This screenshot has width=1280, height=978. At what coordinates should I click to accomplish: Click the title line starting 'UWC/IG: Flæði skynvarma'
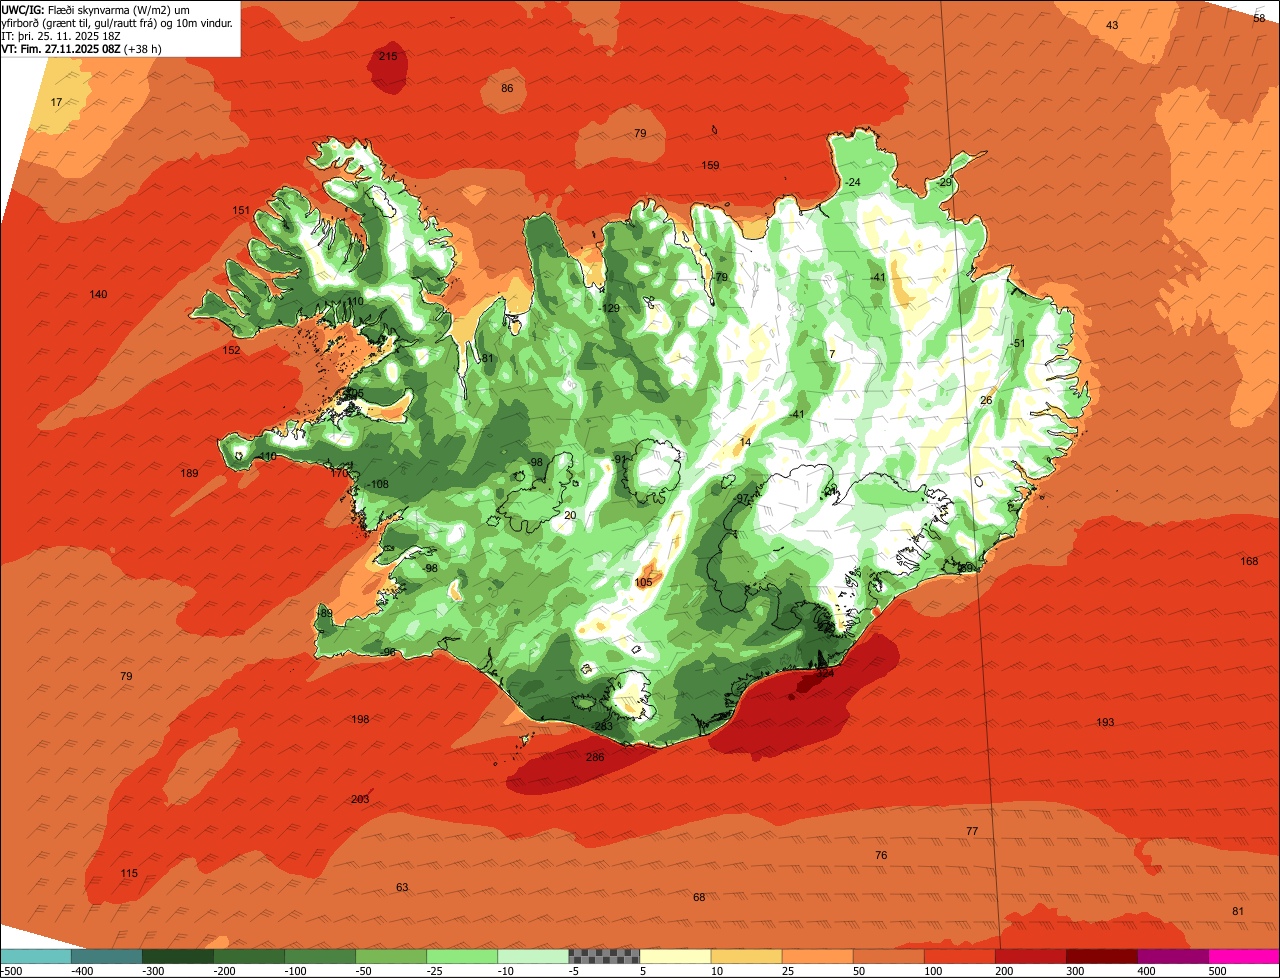[96, 9]
